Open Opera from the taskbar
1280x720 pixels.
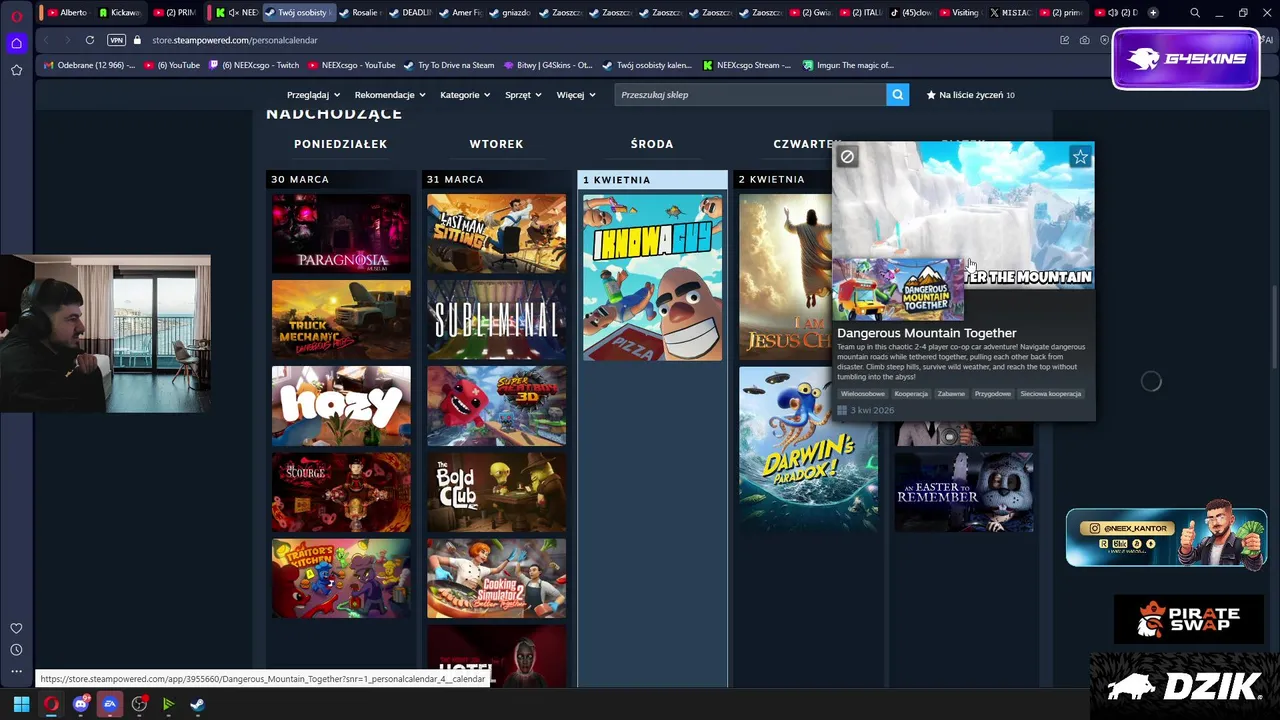click(x=51, y=704)
